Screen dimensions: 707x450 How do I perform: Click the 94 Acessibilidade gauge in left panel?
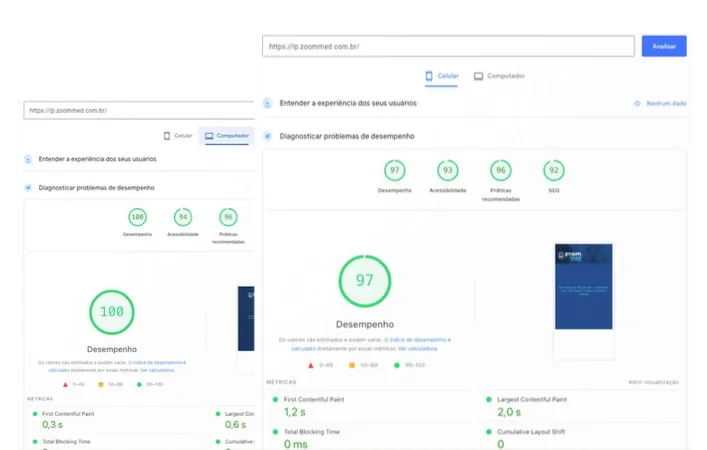pos(183,217)
